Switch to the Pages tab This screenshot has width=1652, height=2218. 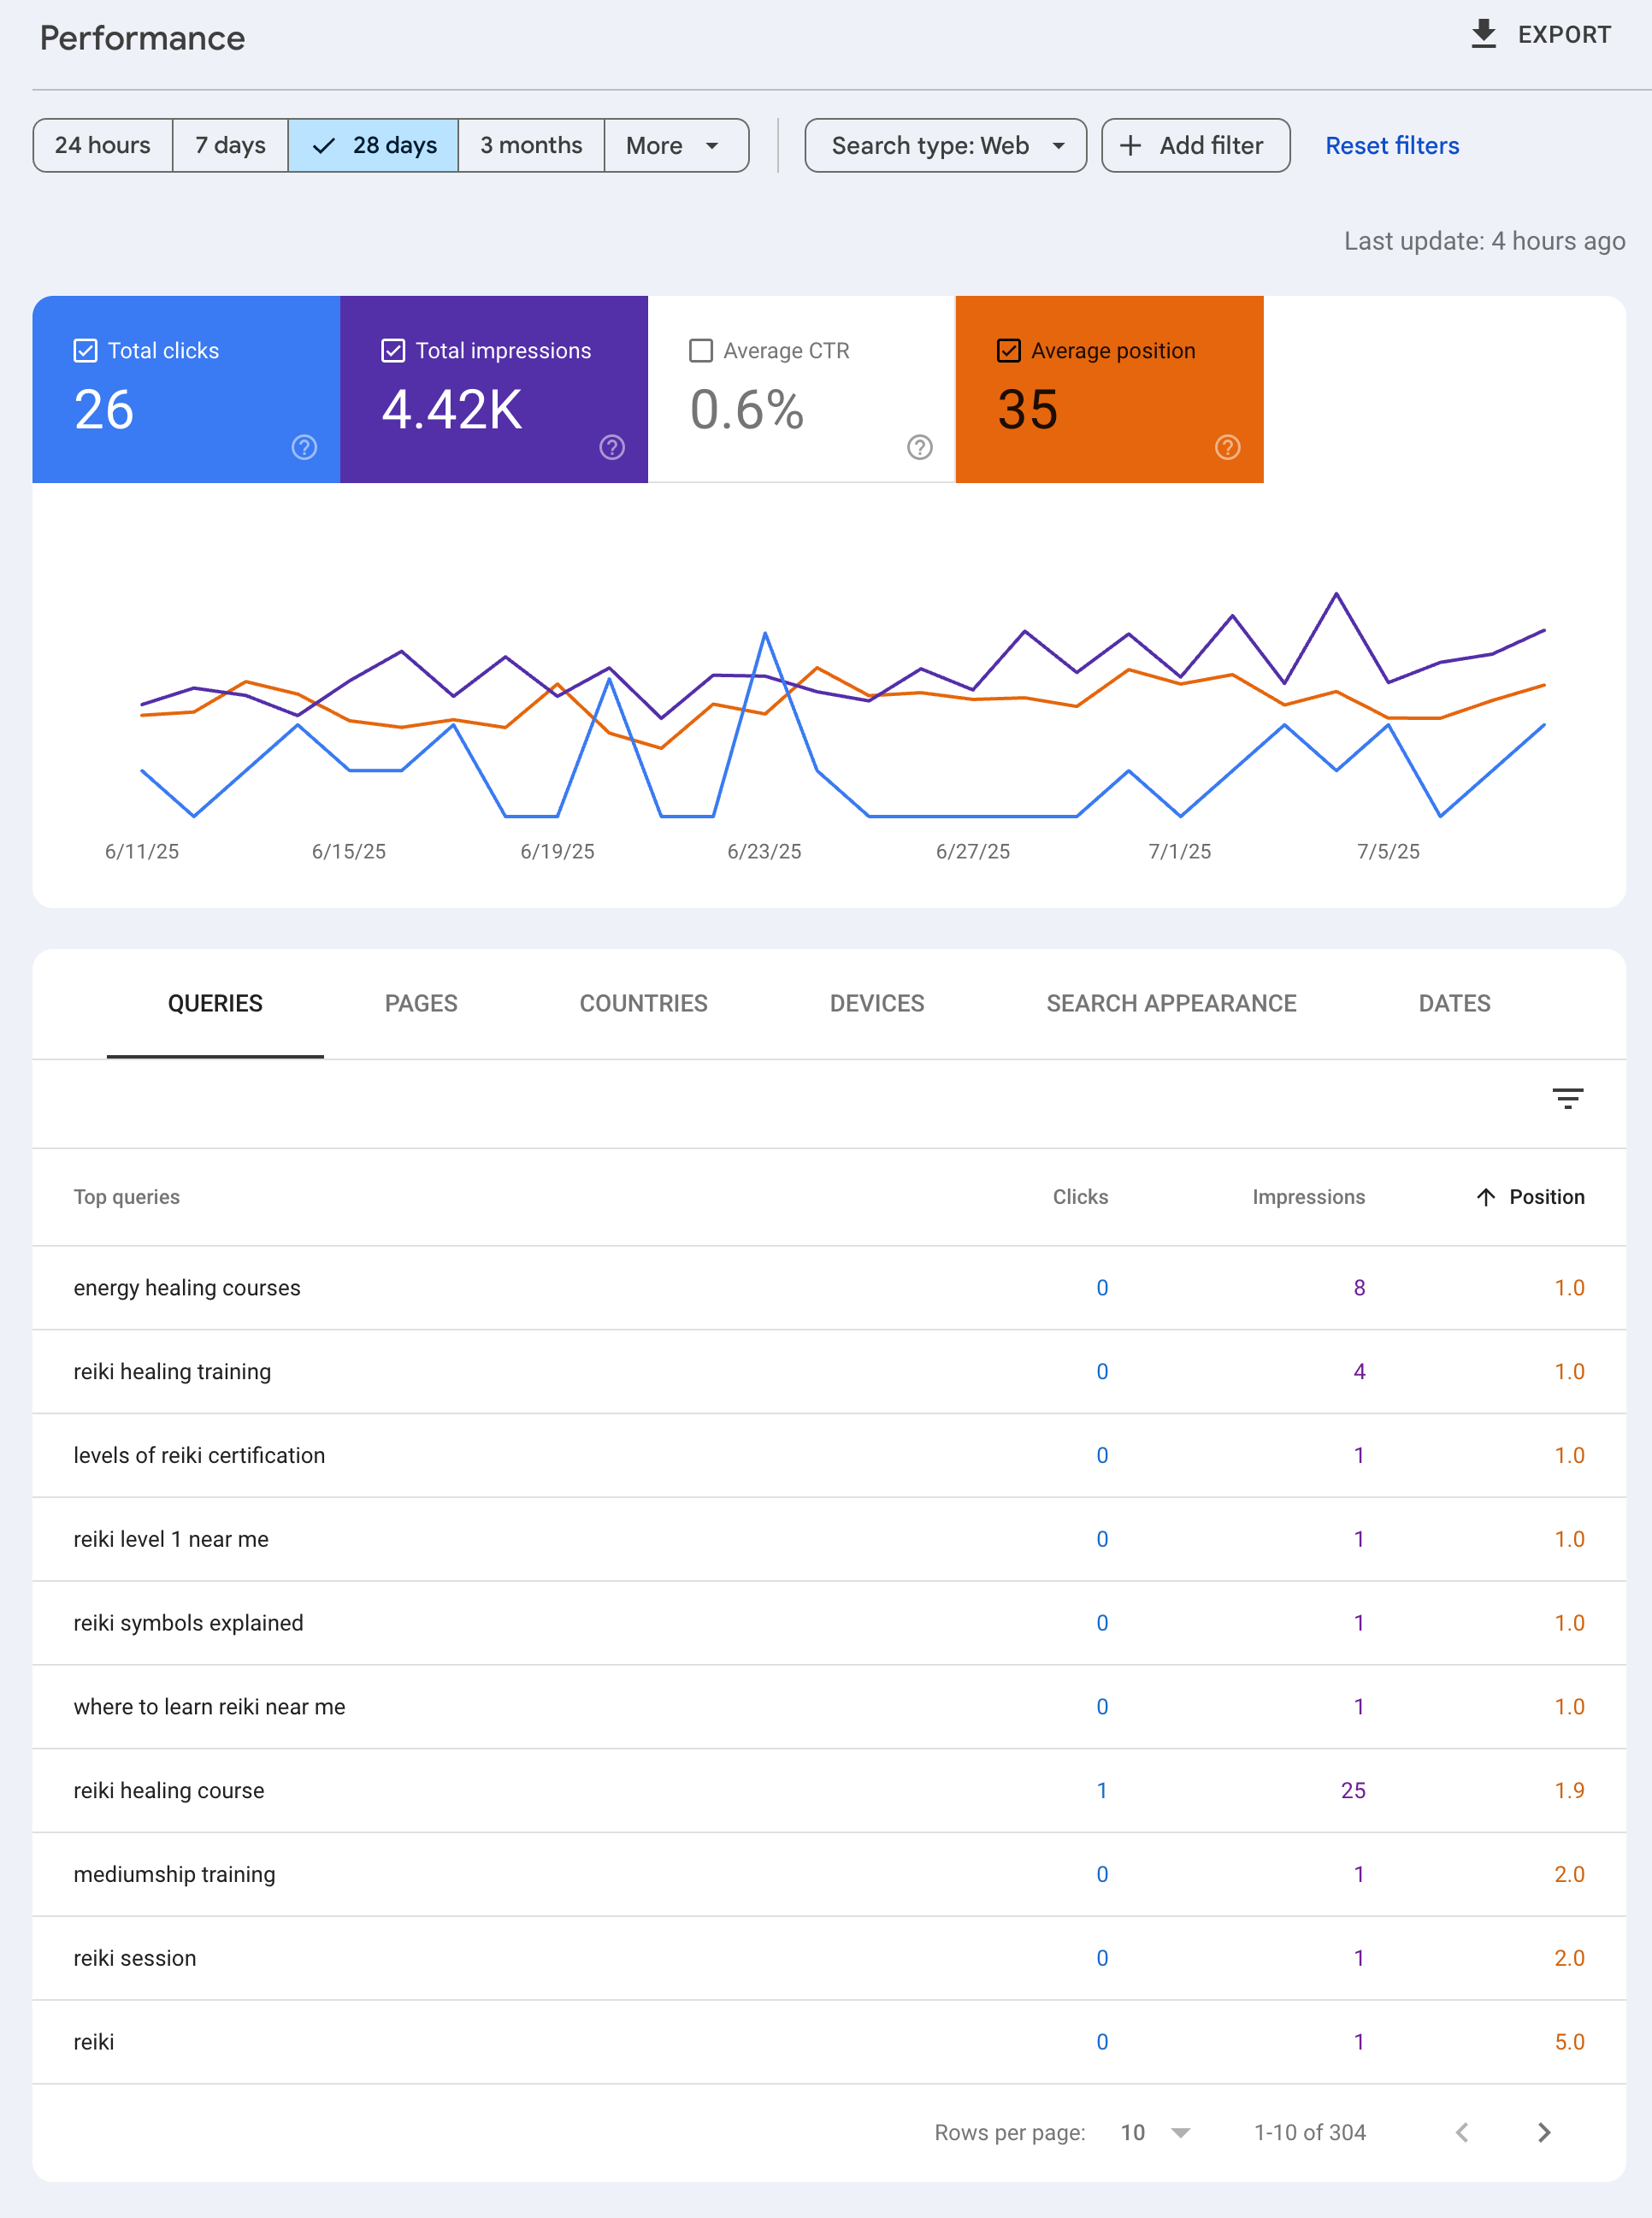421,1003
